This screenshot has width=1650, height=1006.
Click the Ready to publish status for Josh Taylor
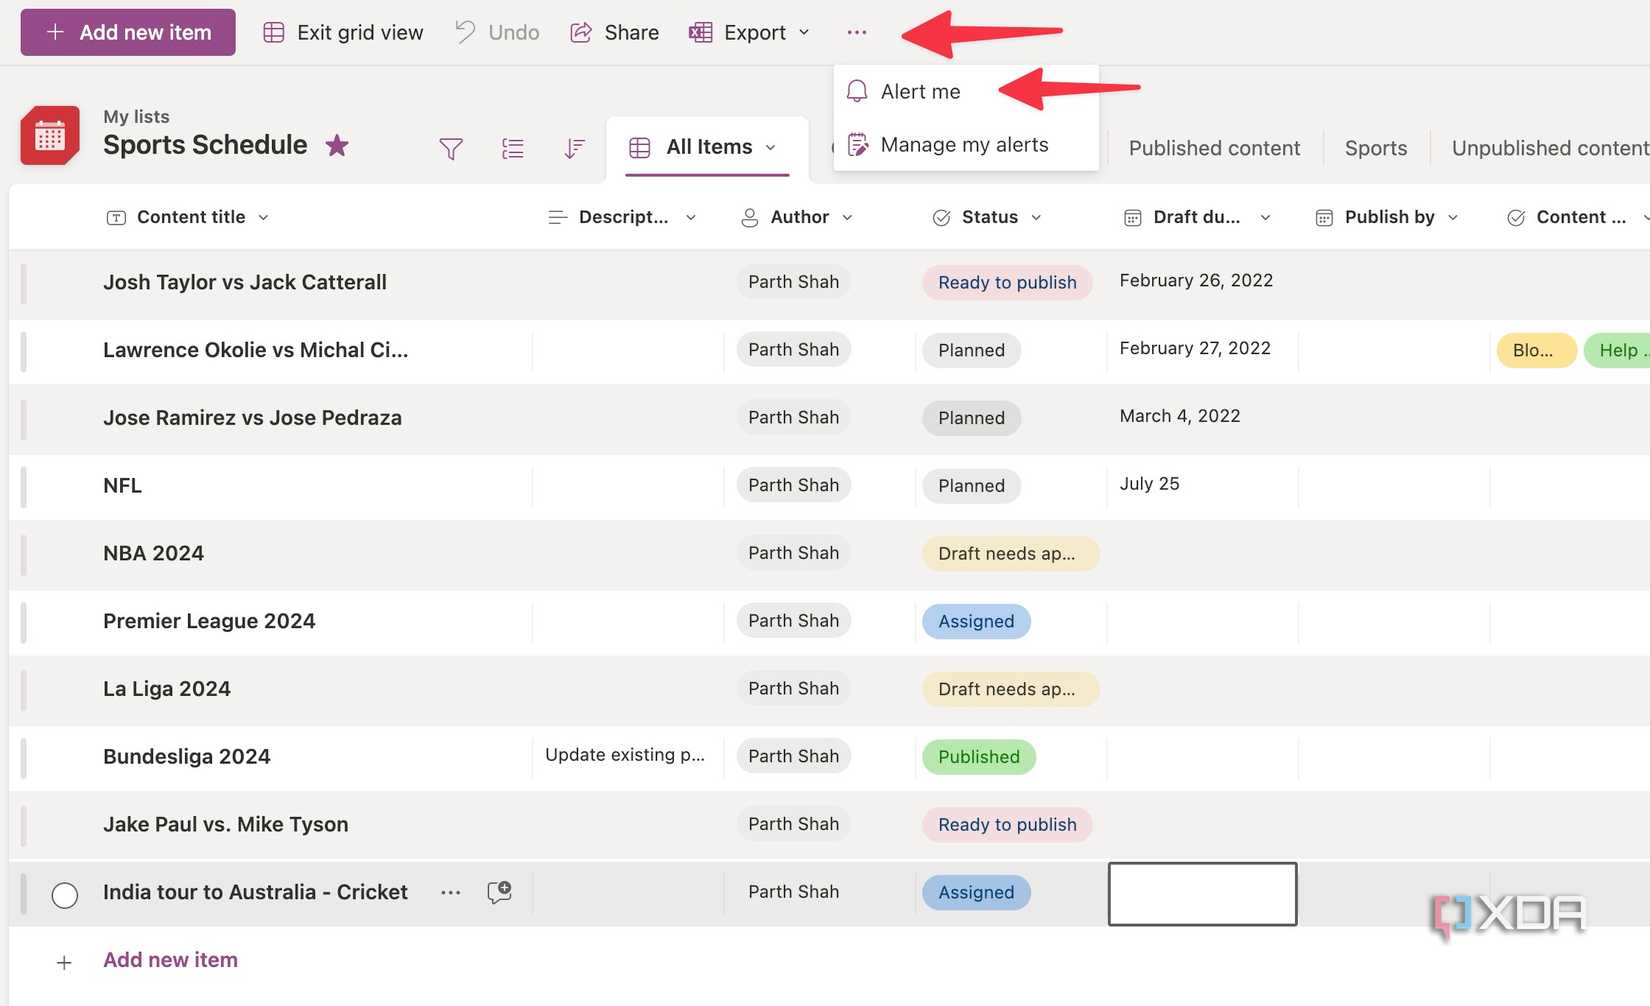pyautogui.click(x=1007, y=282)
